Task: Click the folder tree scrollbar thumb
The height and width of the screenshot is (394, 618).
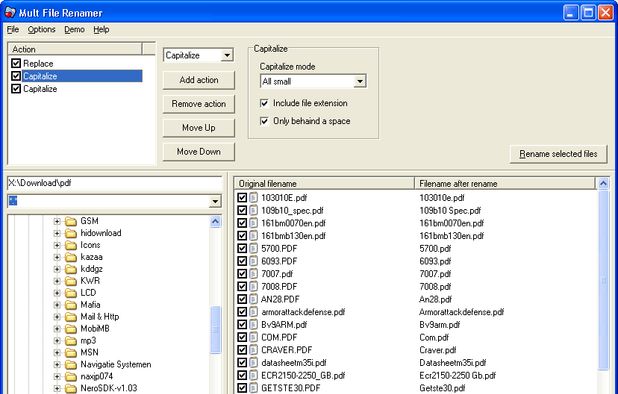Action: click(215, 330)
